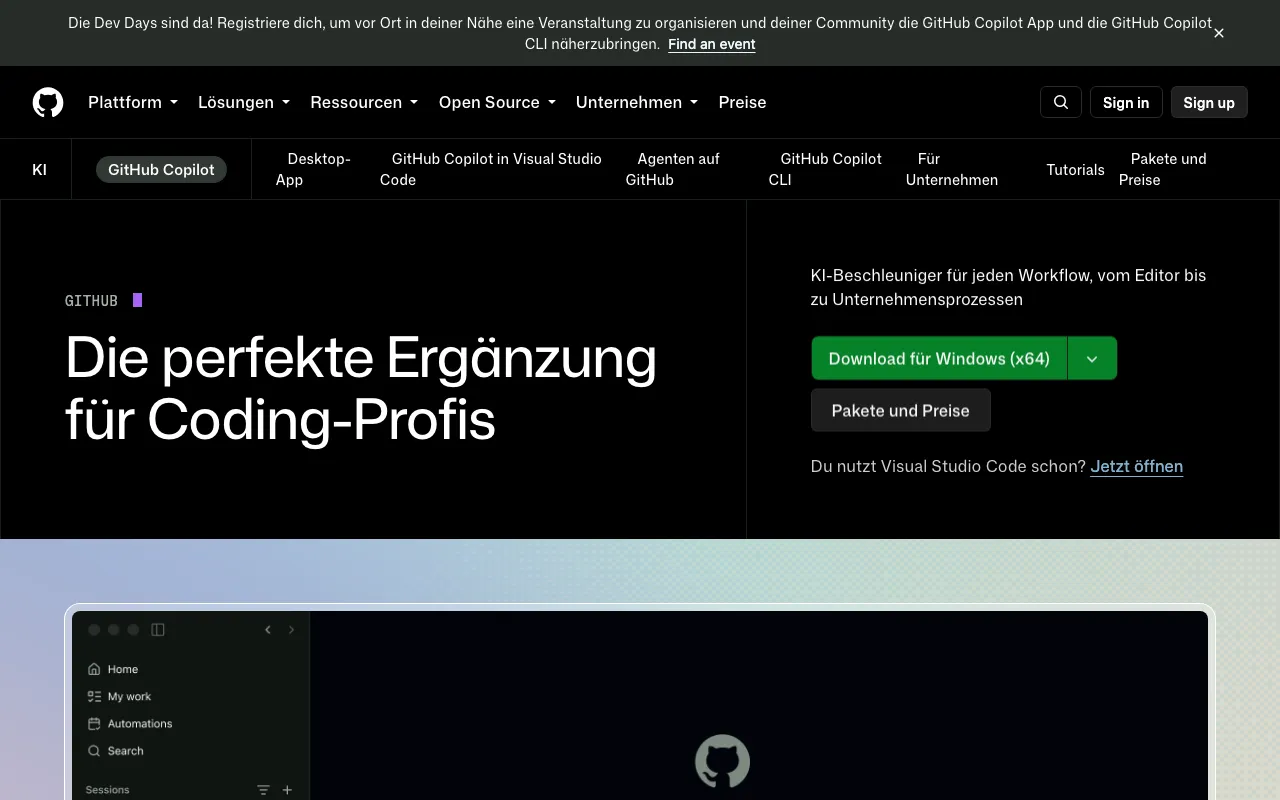Open Pakete und Preise in the subnav
Screen dimensions: 1280x800
click(x=1163, y=169)
